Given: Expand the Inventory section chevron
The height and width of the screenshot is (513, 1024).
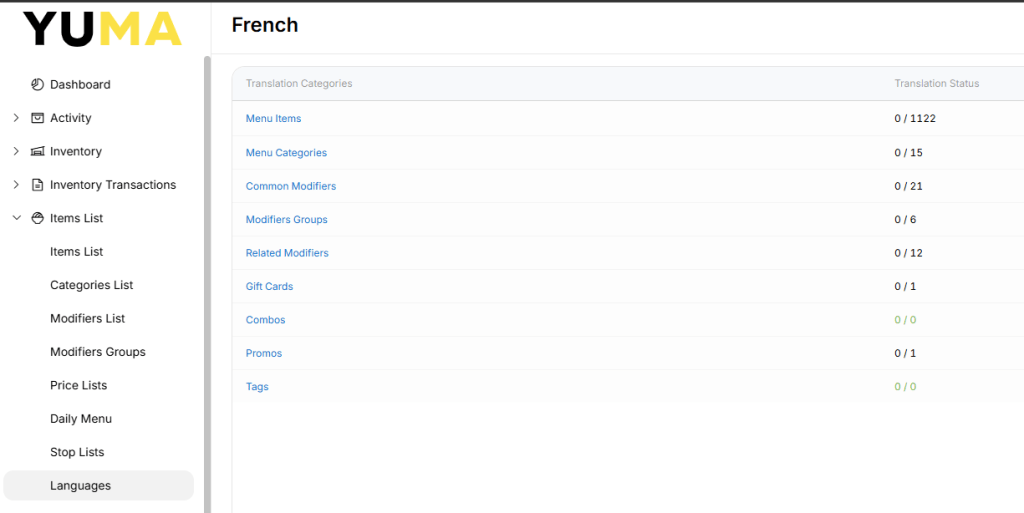Looking at the screenshot, I should (16, 151).
